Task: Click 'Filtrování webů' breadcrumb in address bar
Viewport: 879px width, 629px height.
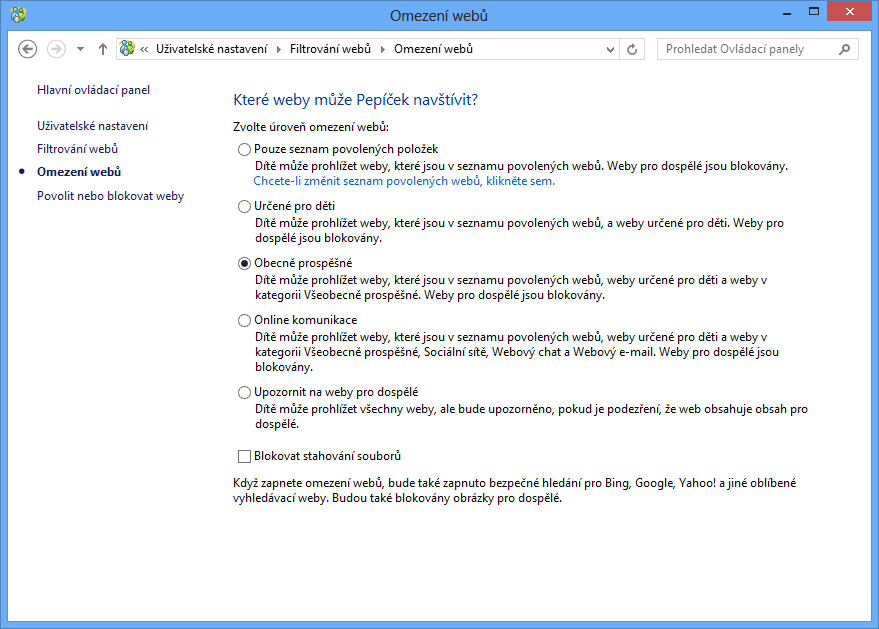Action: [x=329, y=49]
